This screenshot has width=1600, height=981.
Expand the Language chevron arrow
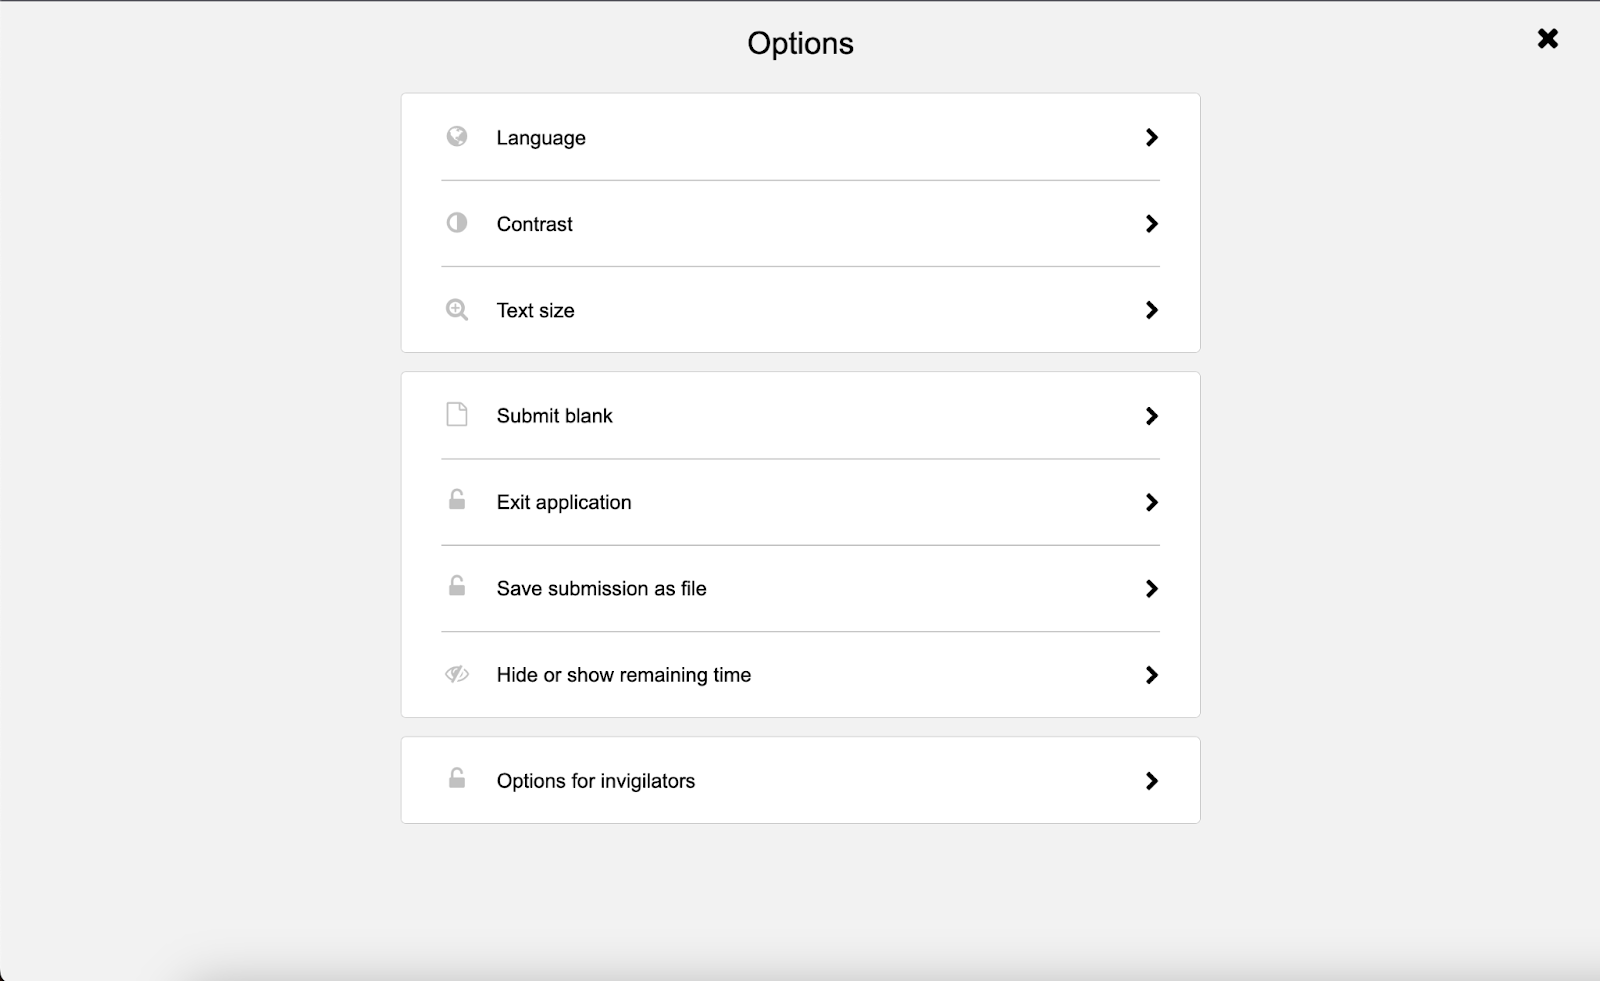coord(1152,137)
